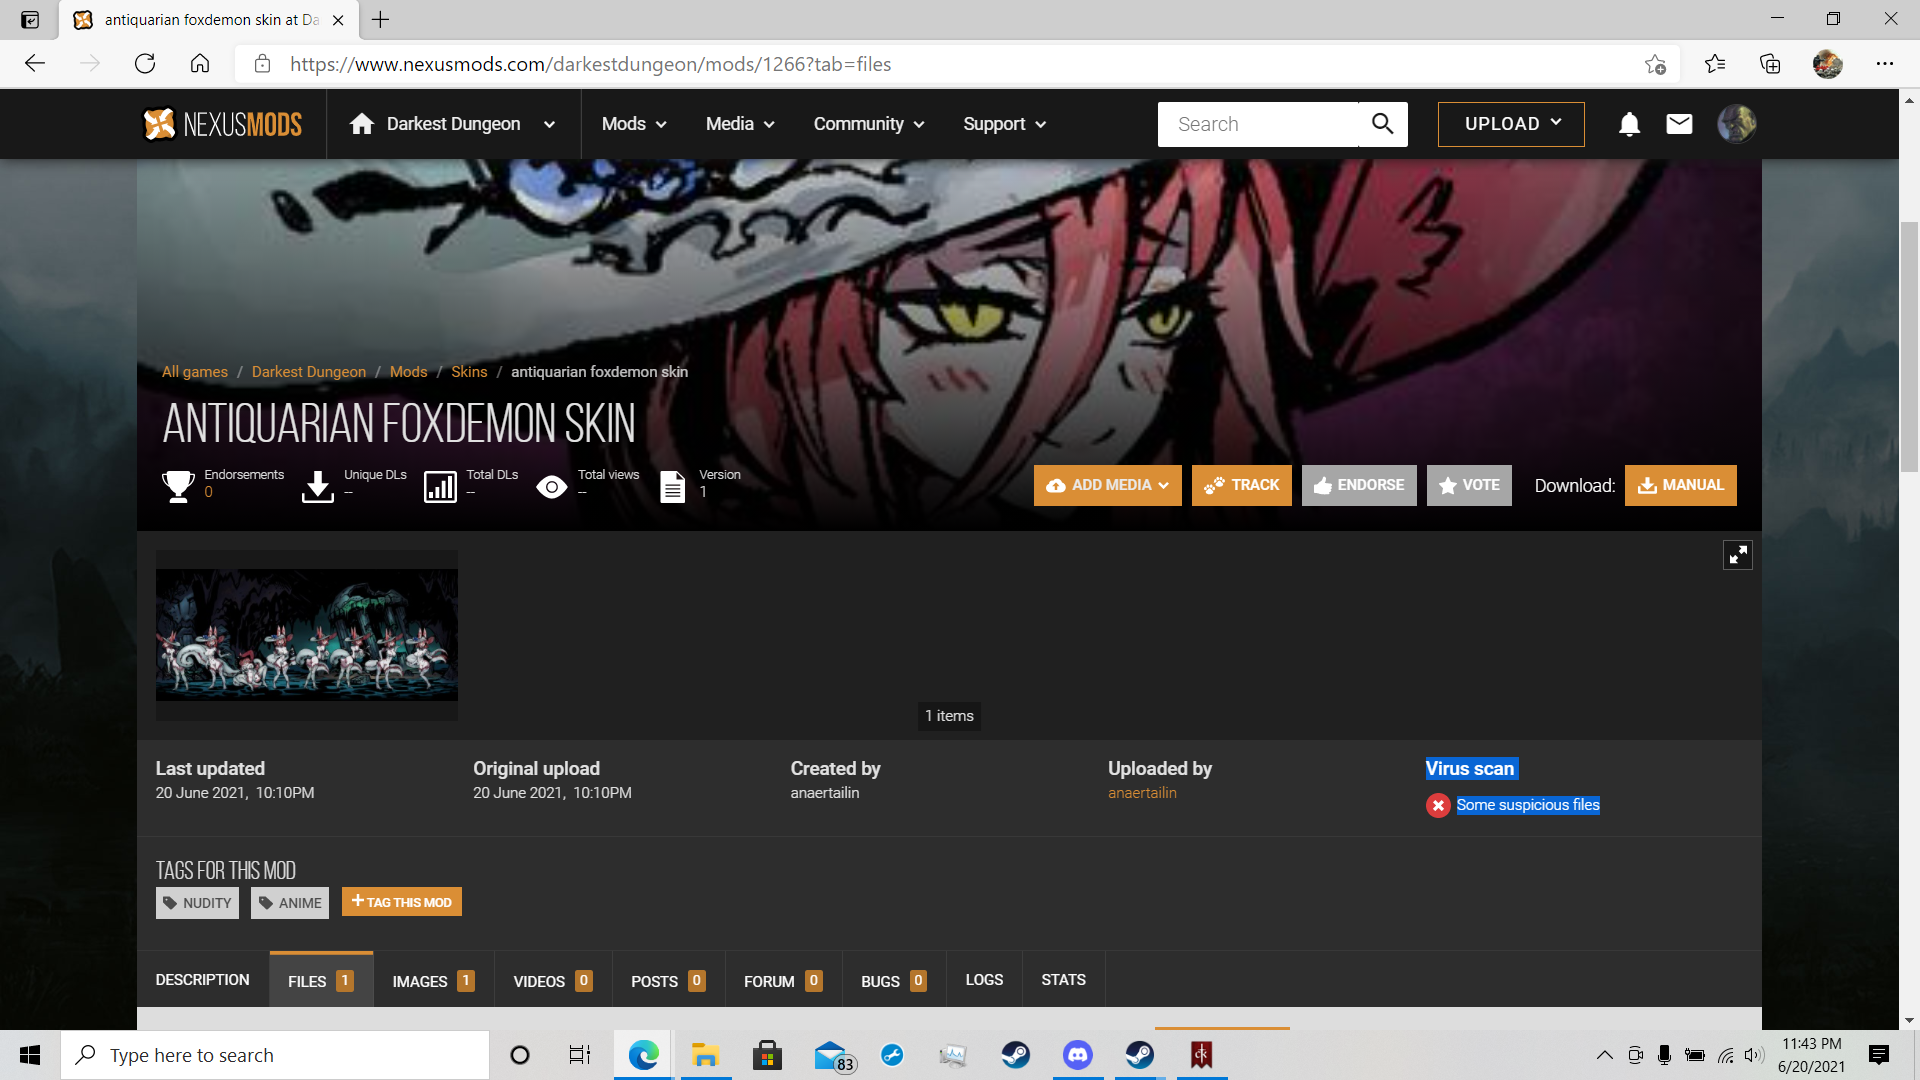Viewport: 1920px width, 1080px height.
Task: Open the messages envelope icon
Action: (1679, 124)
